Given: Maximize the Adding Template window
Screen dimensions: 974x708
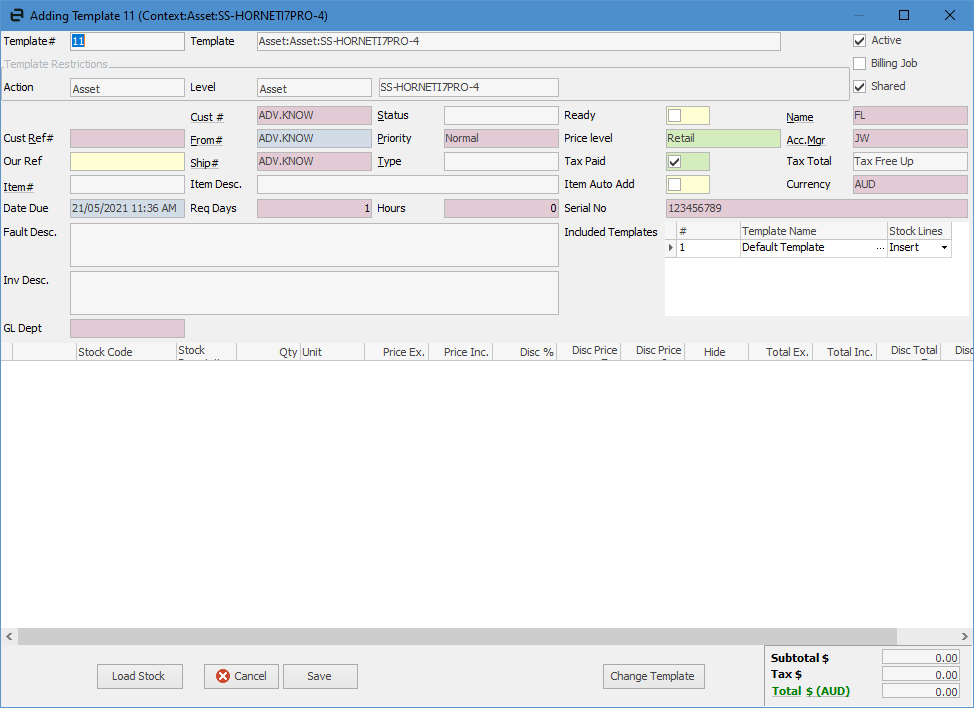Looking at the screenshot, I should pyautogui.click(x=904, y=15).
